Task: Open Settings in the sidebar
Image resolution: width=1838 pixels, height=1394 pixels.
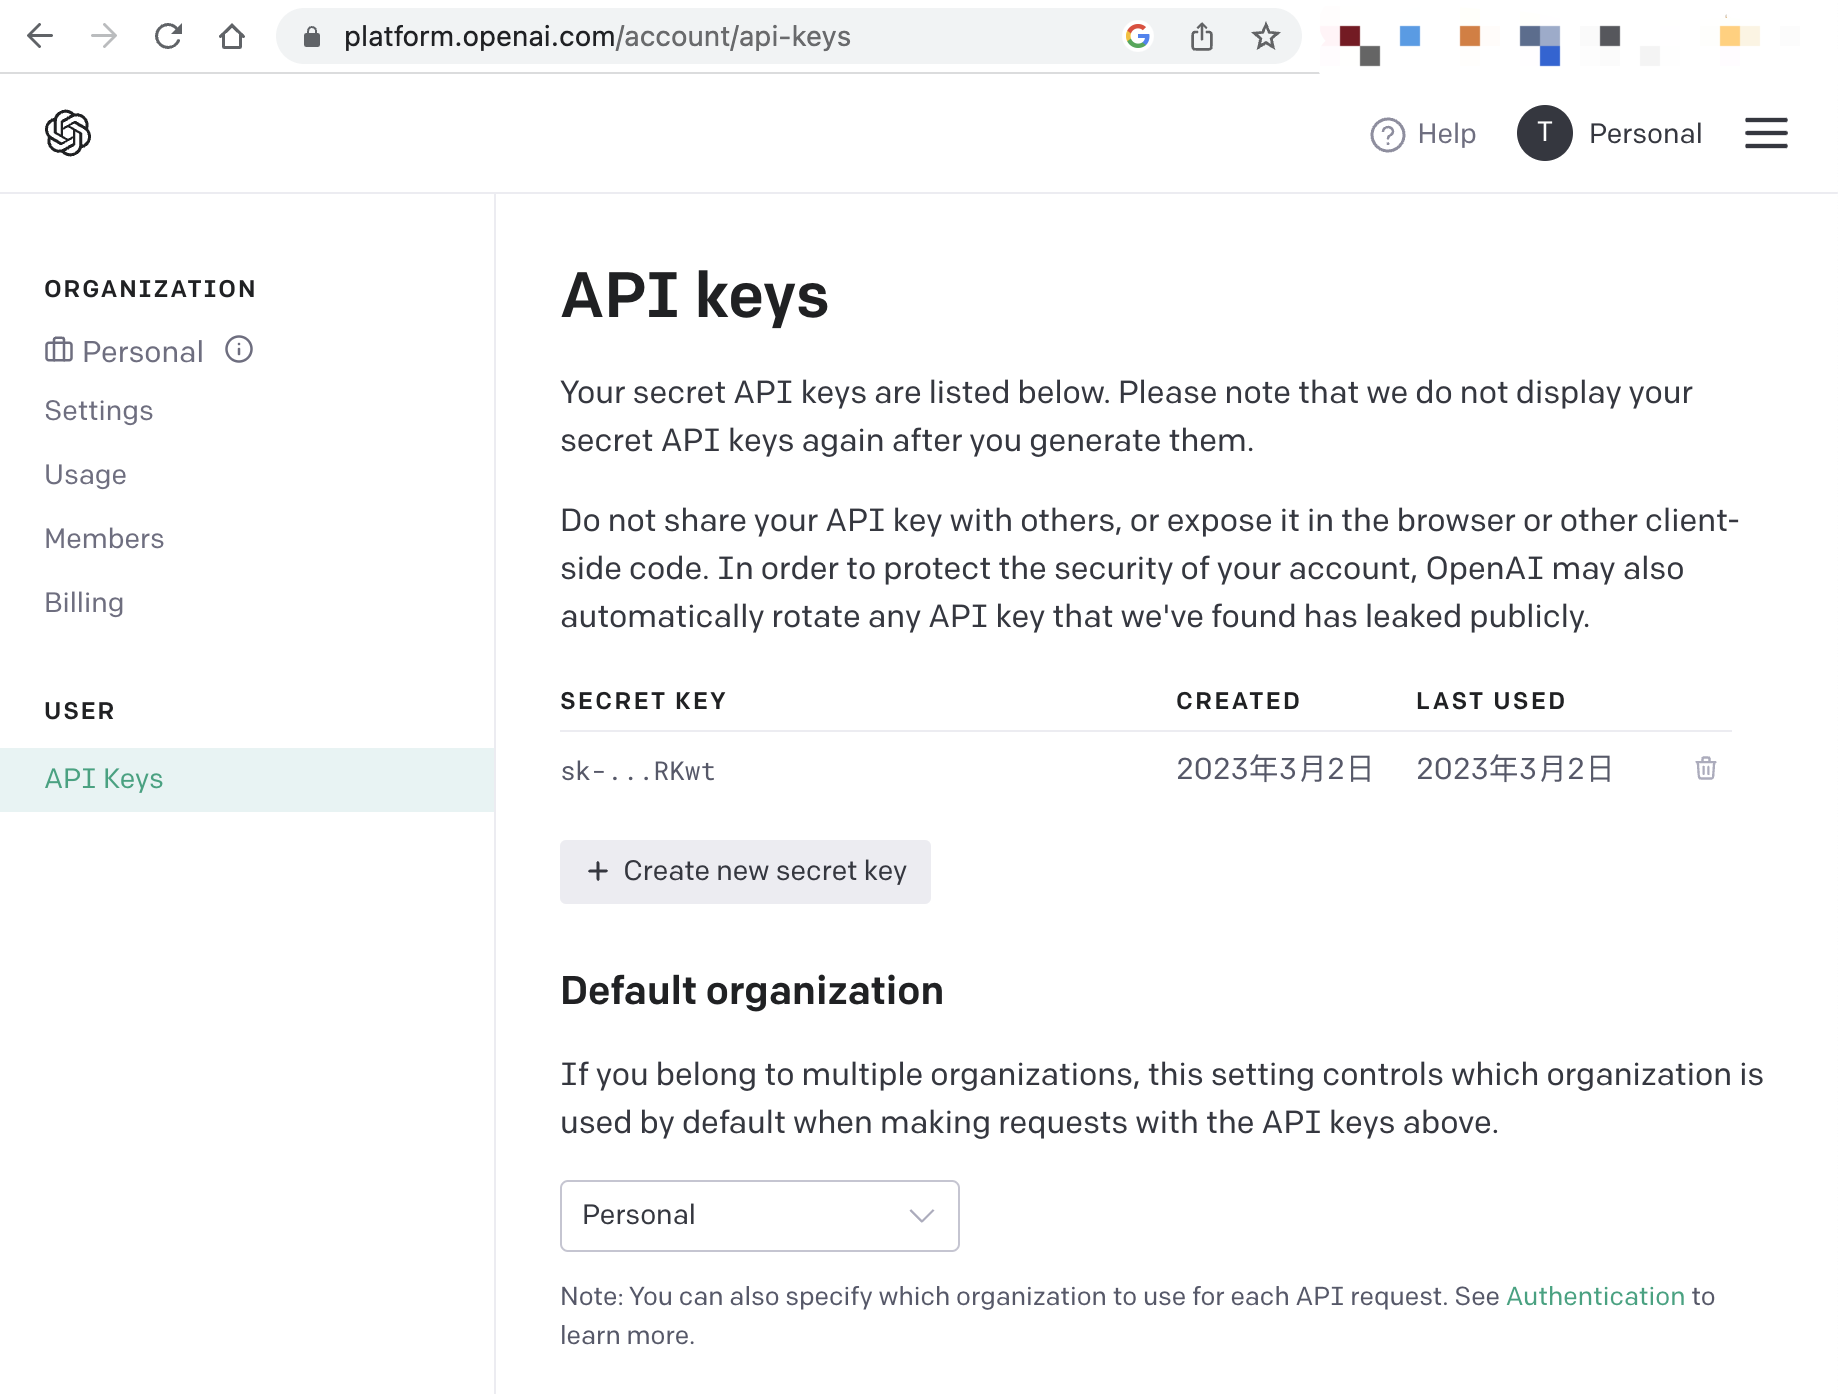Action: pyautogui.click(x=99, y=411)
